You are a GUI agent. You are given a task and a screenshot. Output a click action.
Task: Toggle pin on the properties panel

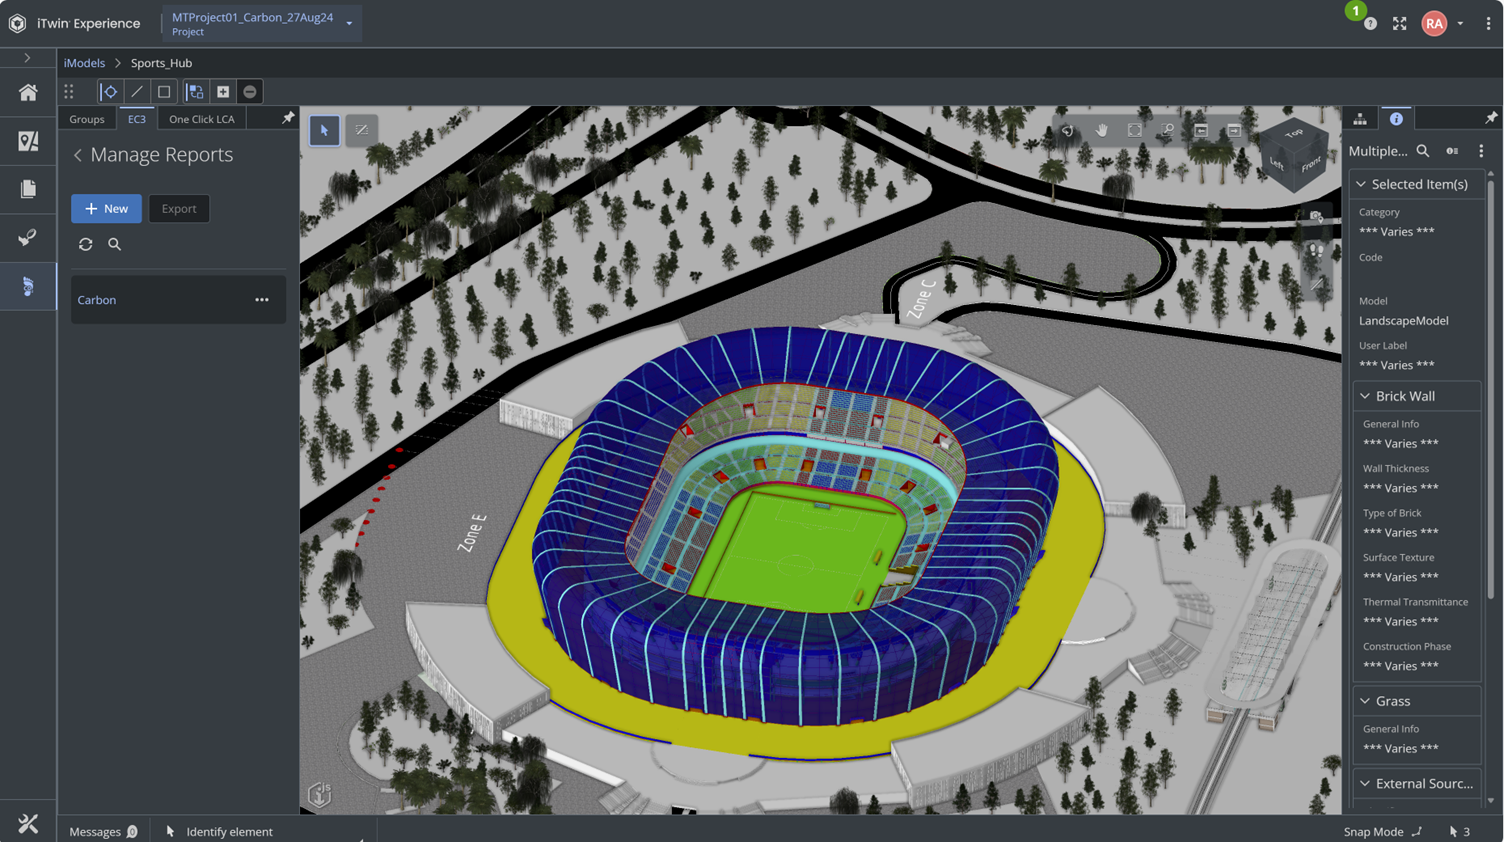(1491, 118)
